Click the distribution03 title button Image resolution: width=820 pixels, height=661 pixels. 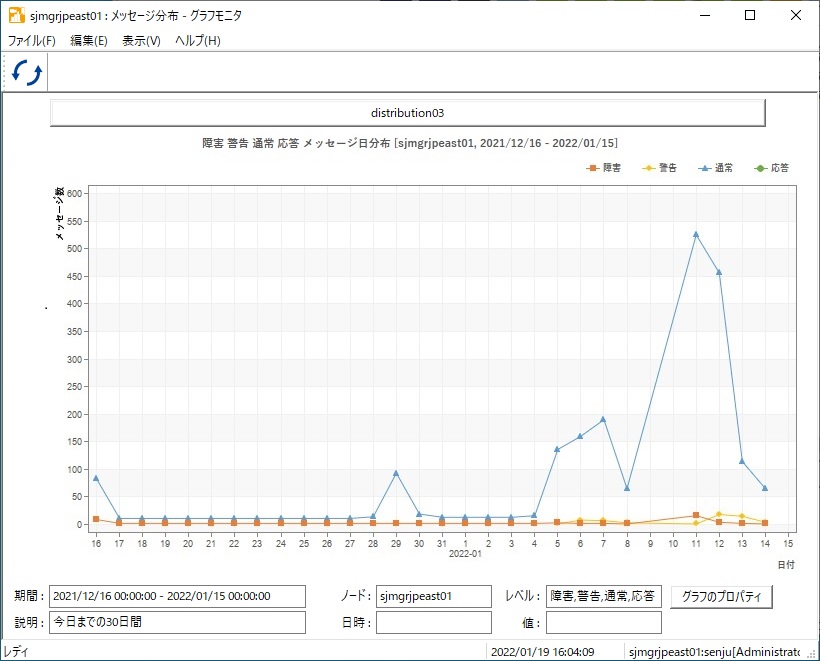click(407, 112)
